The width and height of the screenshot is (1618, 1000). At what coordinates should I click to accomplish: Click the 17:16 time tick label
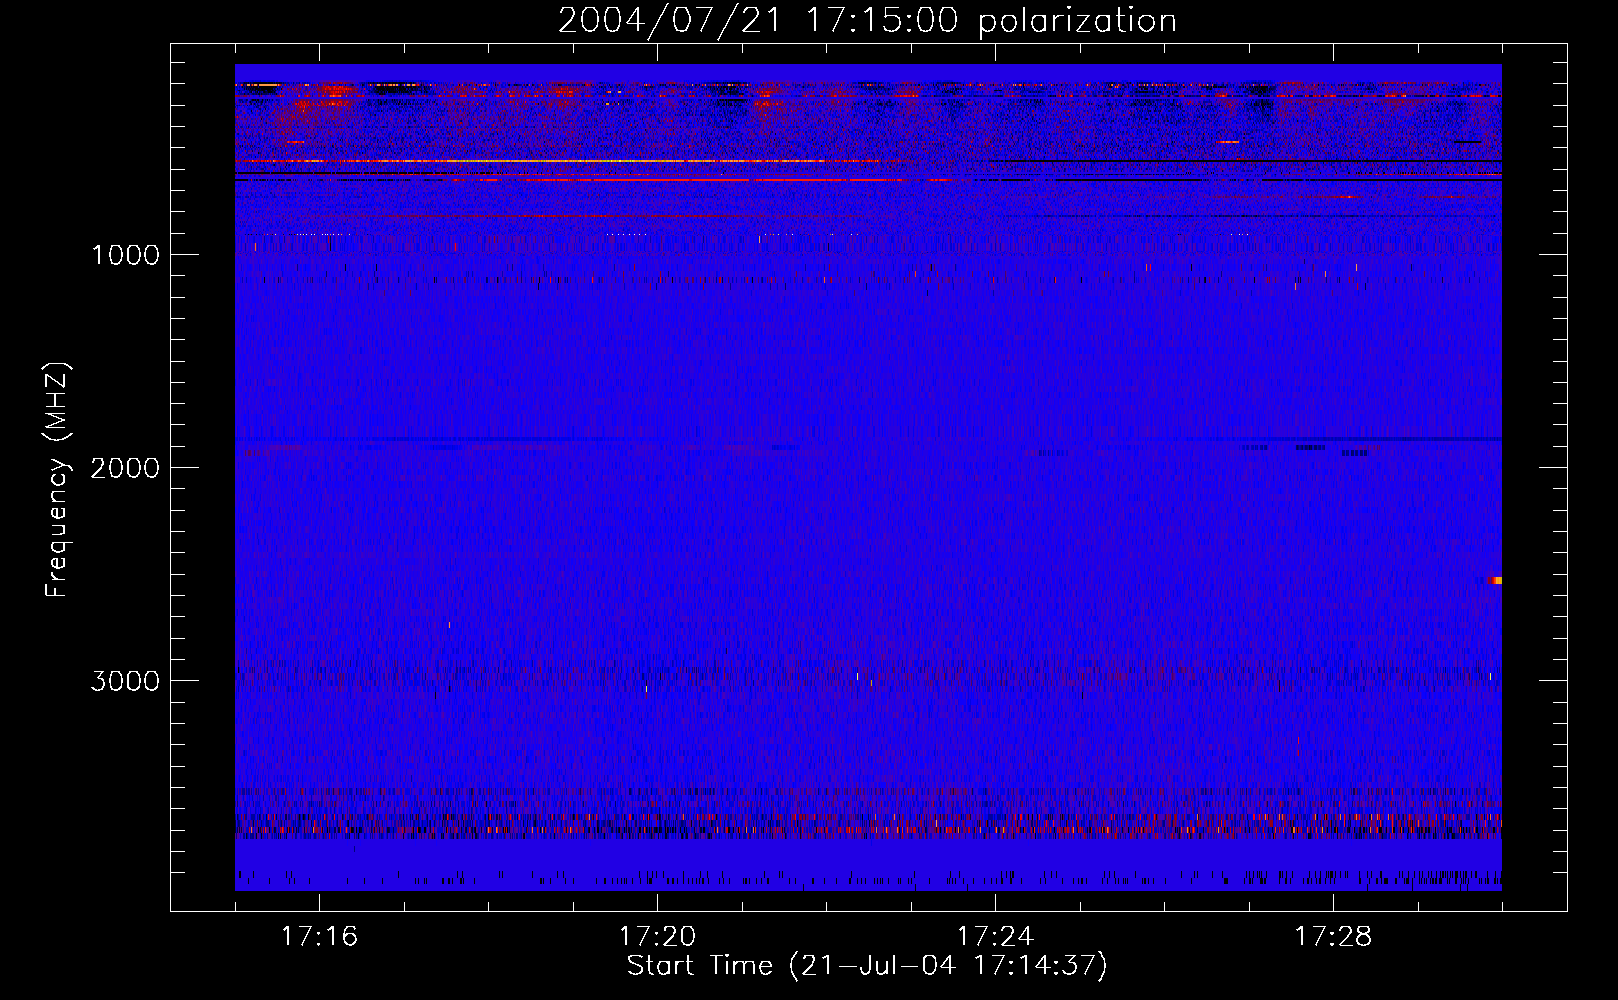coord(319,937)
